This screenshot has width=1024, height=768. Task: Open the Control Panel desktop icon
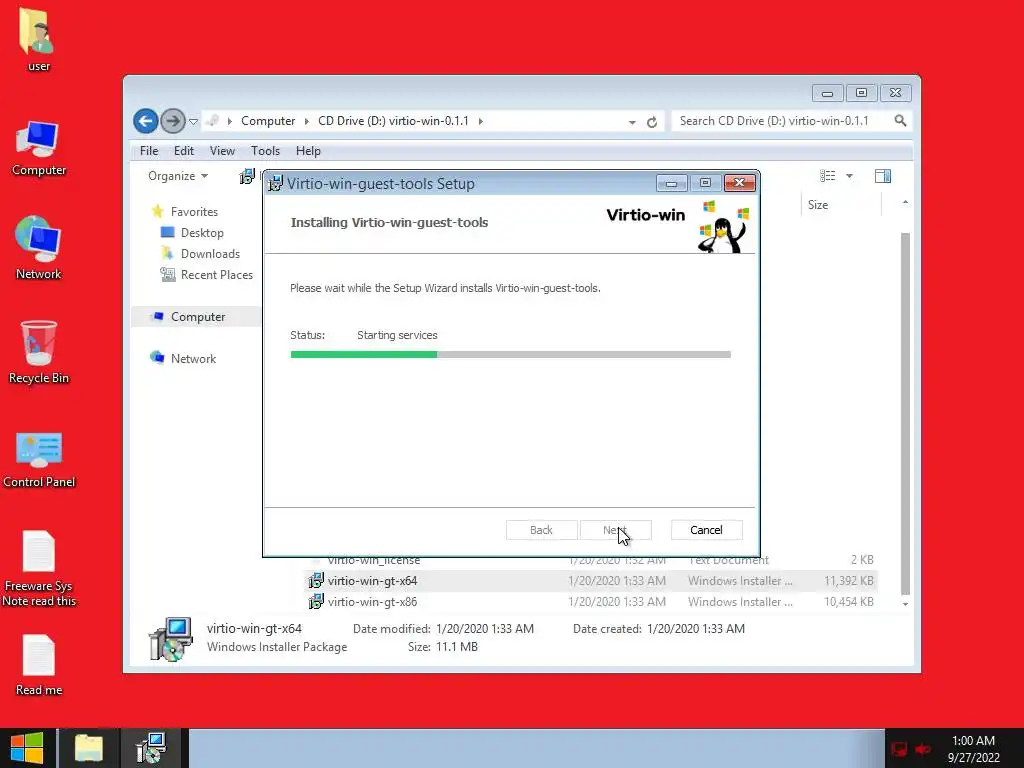(x=39, y=458)
